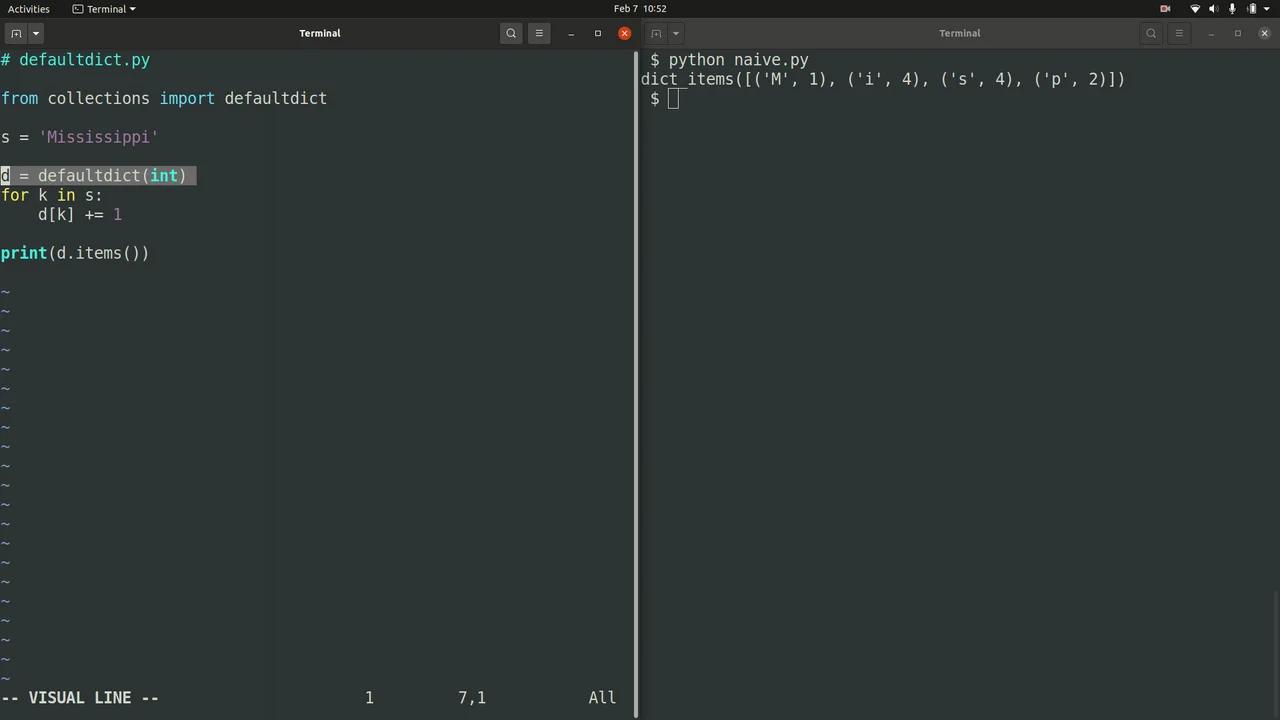Click the battery status icon
The width and height of the screenshot is (1280, 720).
(x=1251, y=9)
